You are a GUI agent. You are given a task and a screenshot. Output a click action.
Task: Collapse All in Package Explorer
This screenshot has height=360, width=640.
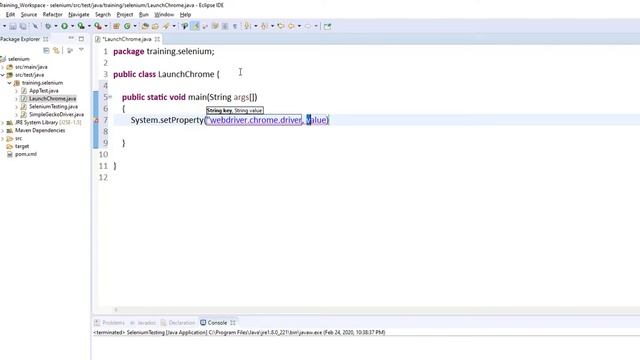tap(46, 50)
